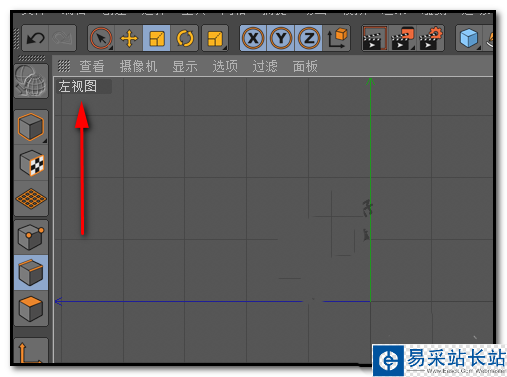Select the orange Workplane grid mode

click(x=31, y=199)
